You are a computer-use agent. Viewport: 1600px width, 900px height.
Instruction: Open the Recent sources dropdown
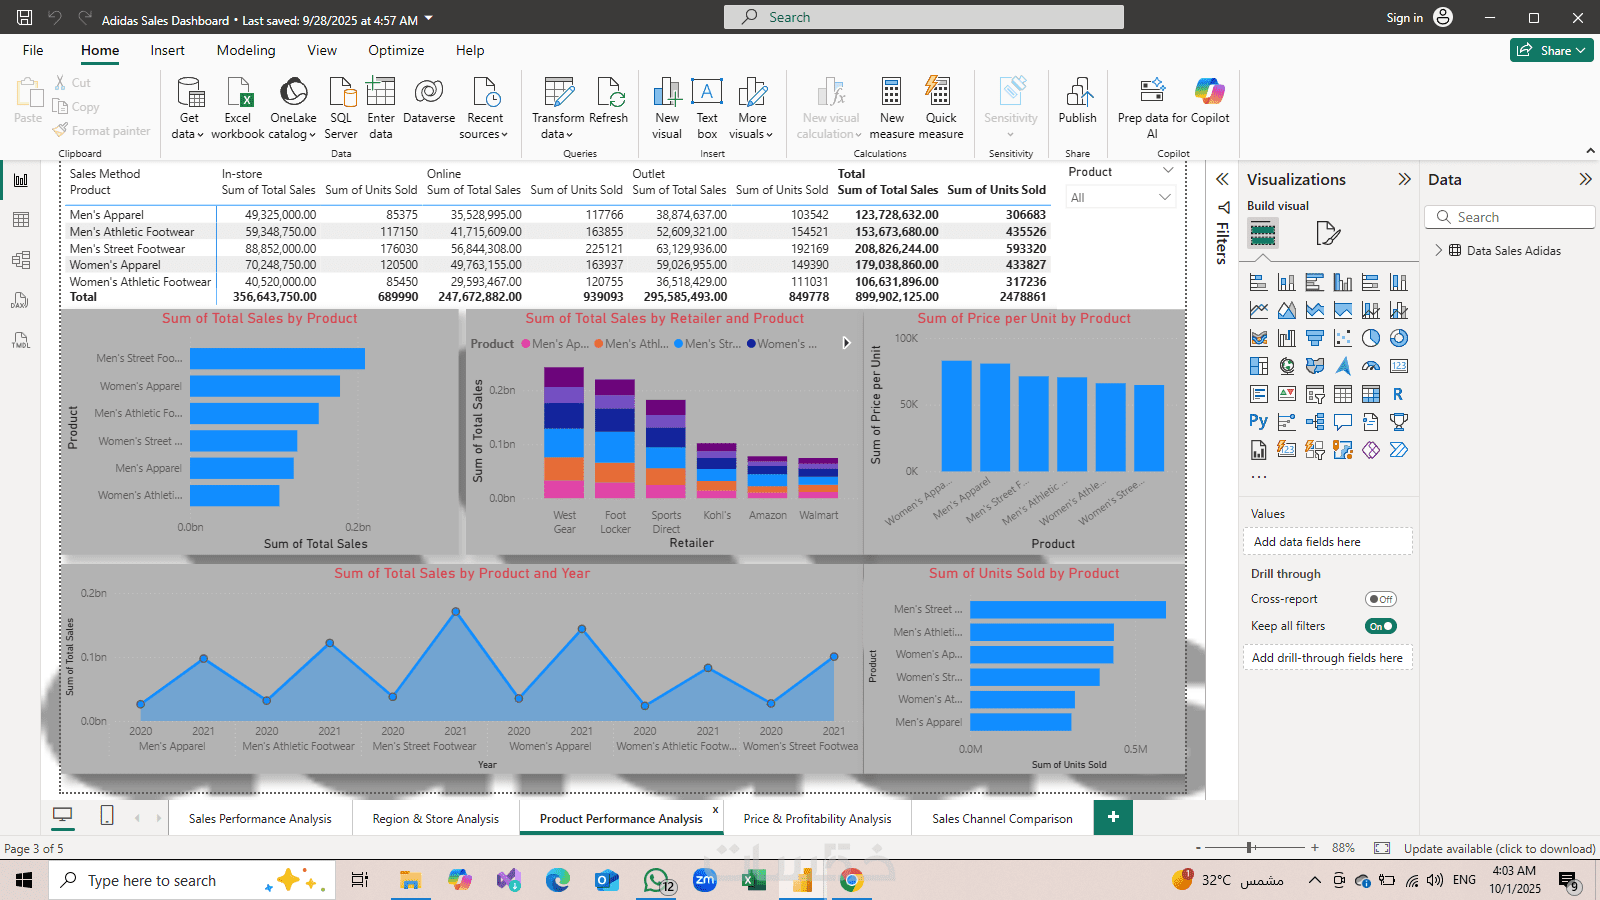coord(485,108)
